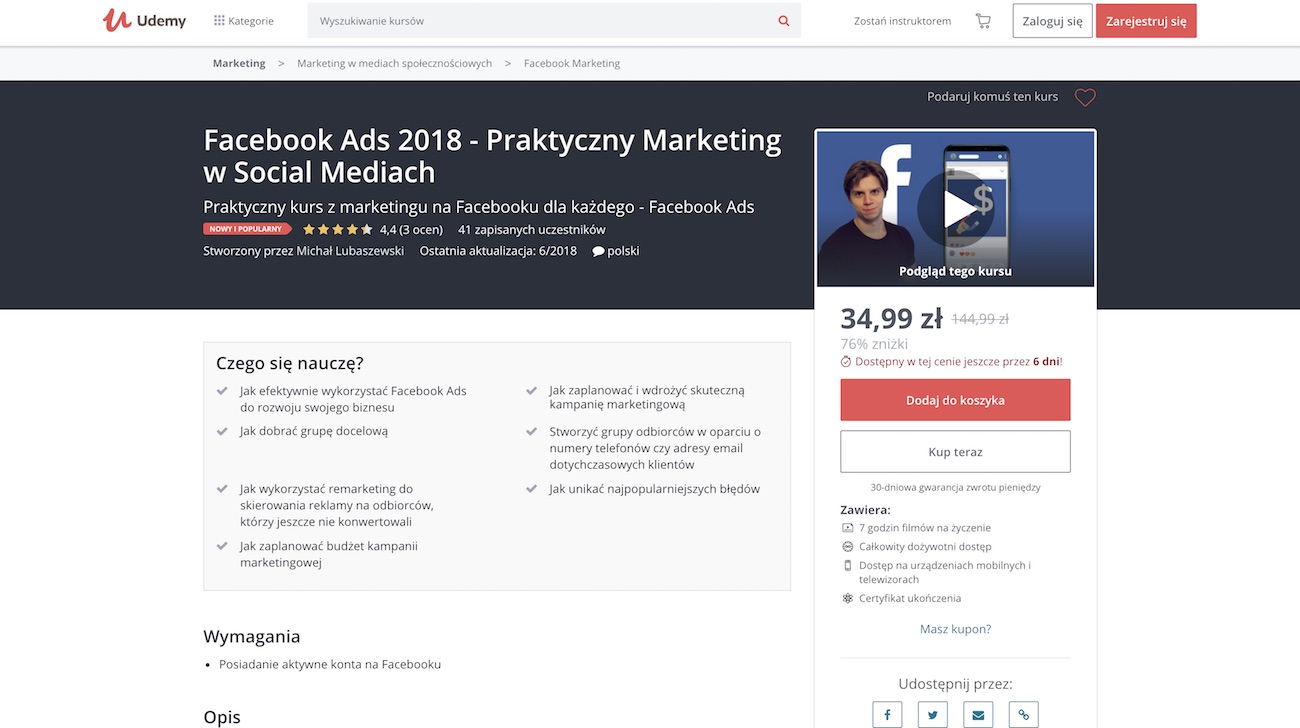Click 'Jak unikać najpopularniejszych błędów' item
This screenshot has height=728, width=1300.
click(655, 489)
